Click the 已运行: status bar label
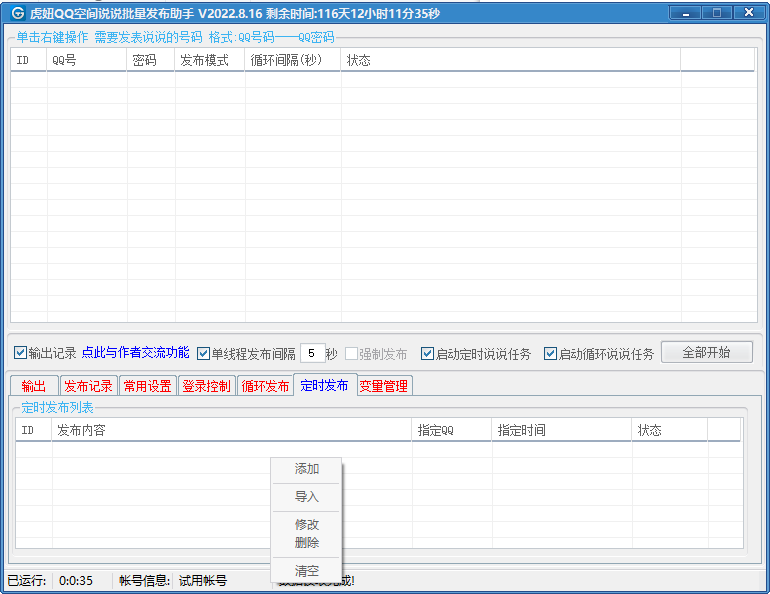This screenshot has height=594, width=770. pos(27,581)
